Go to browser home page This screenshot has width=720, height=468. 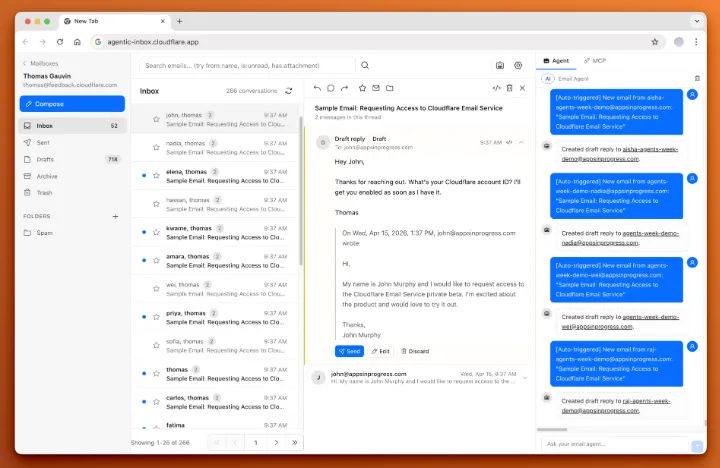[77, 42]
